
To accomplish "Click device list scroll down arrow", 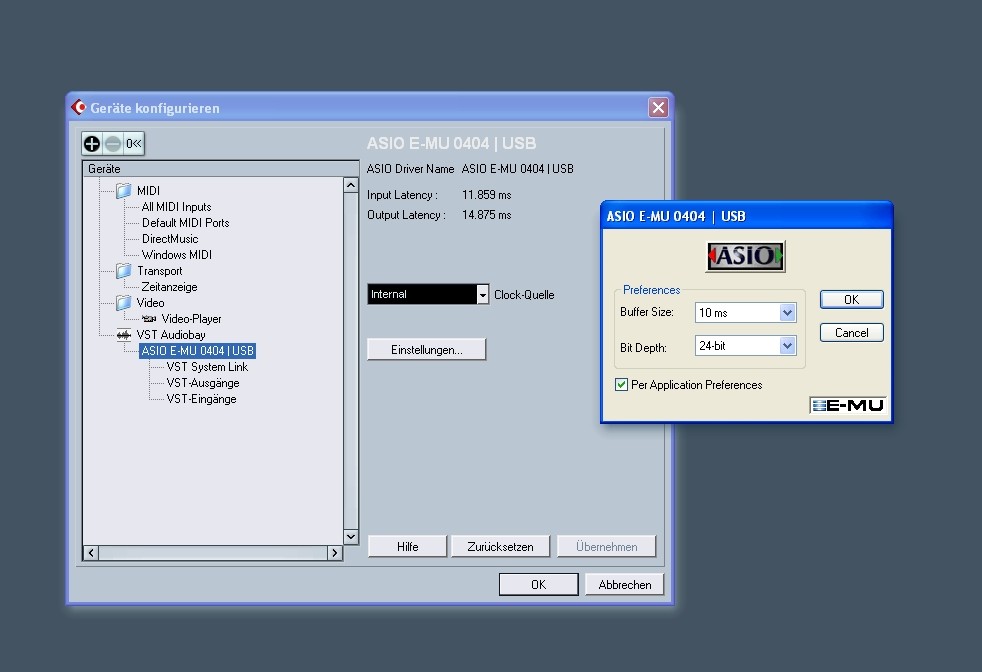I will pyautogui.click(x=351, y=537).
